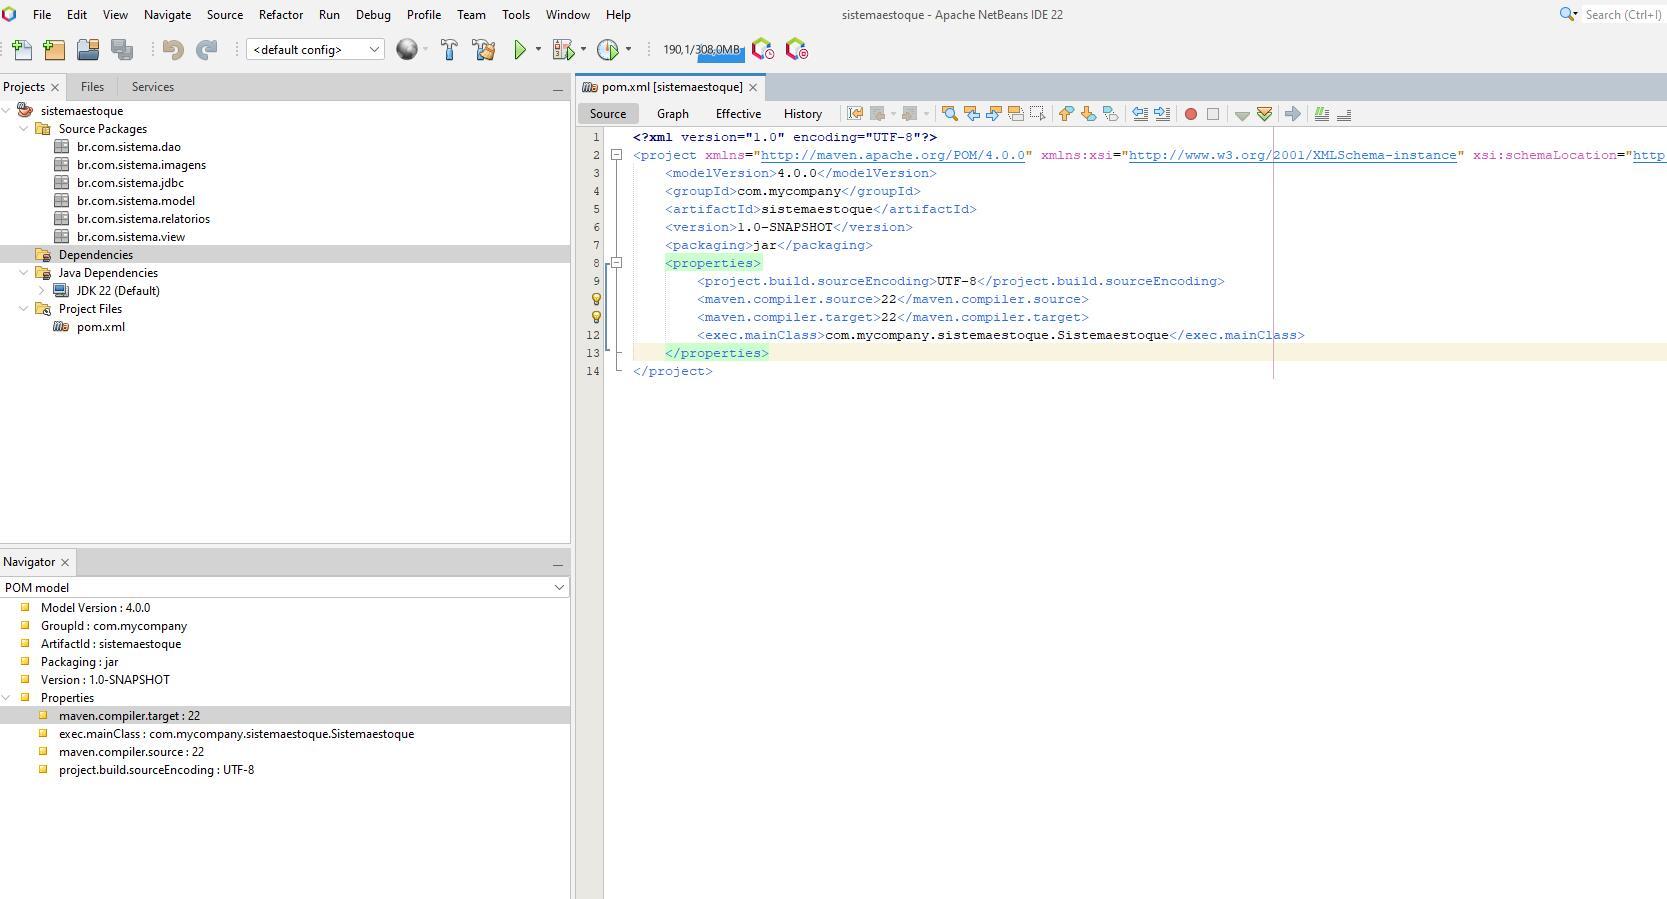Screen dimensions: 1667x899
Task: Collapse the sistemaestoque project node
Action: click(7, 111)
